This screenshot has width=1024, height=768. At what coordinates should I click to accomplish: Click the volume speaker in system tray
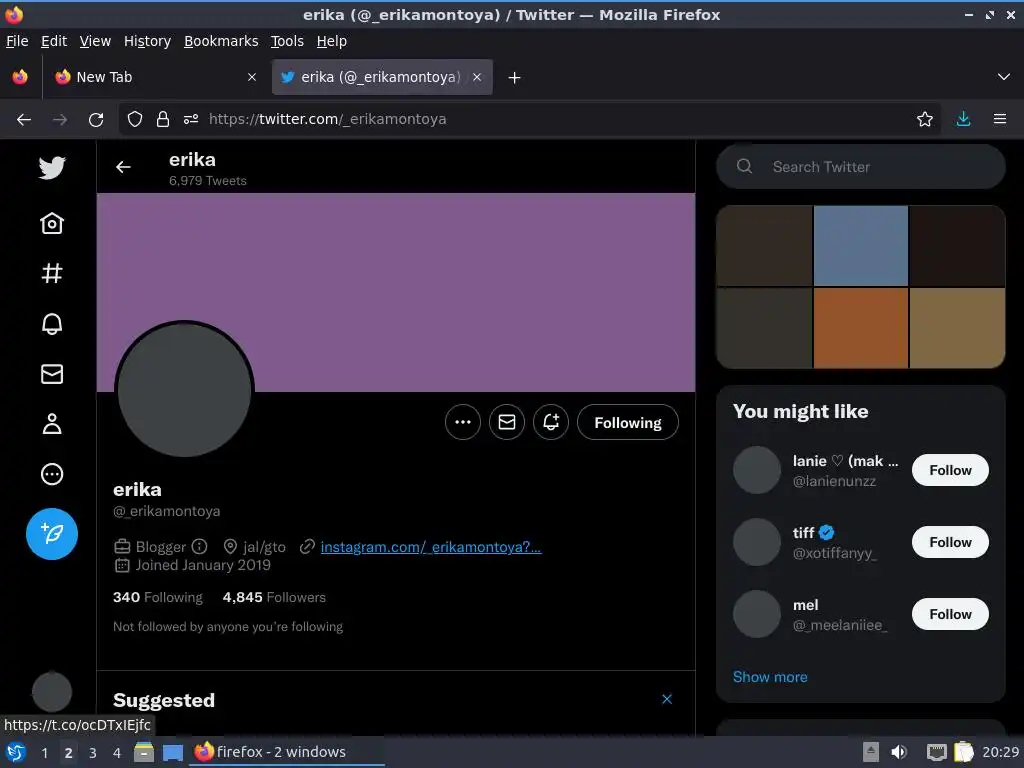[899, 752]
